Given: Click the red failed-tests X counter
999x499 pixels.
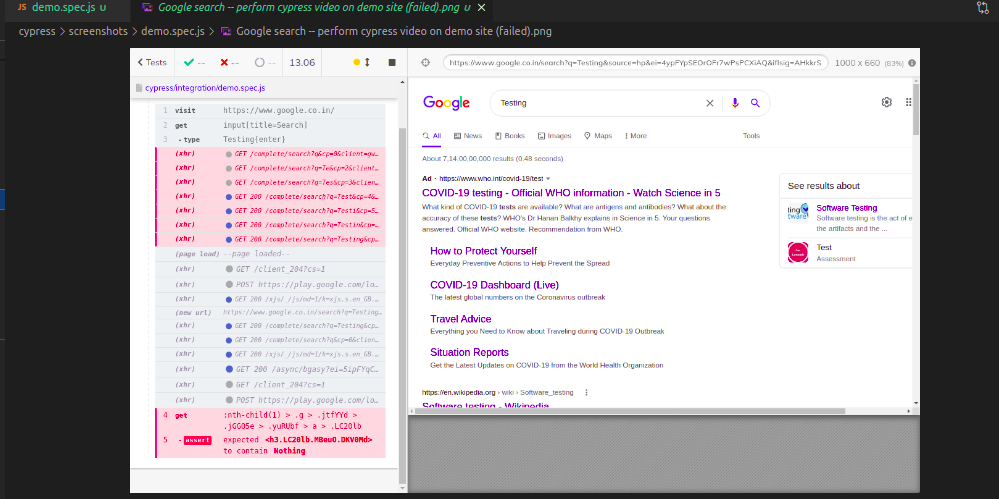Looking at the screenshot, I should click(x=224, y=62).
